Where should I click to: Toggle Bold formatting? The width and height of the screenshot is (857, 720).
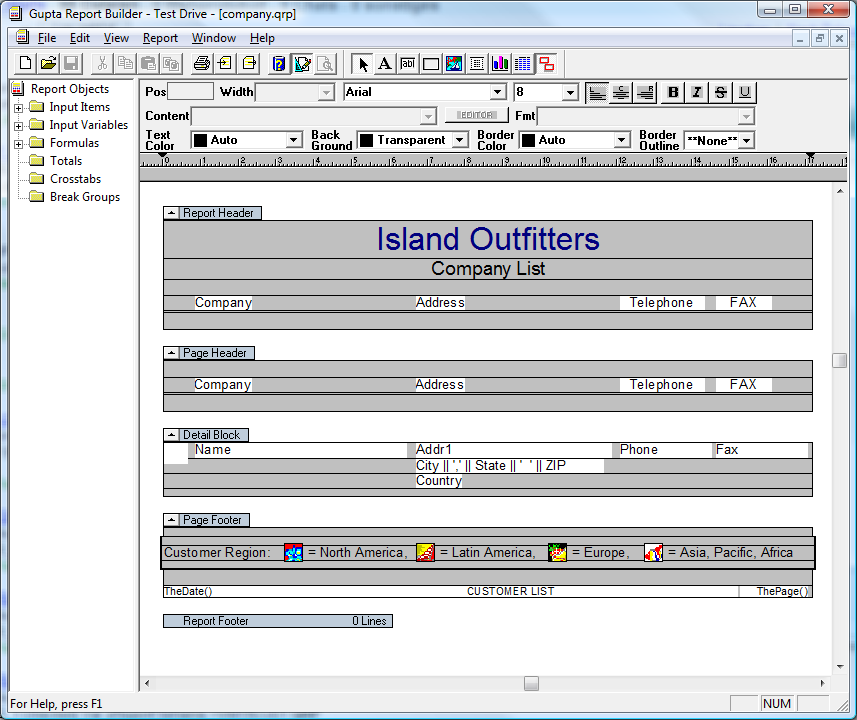tap(673, 92)
